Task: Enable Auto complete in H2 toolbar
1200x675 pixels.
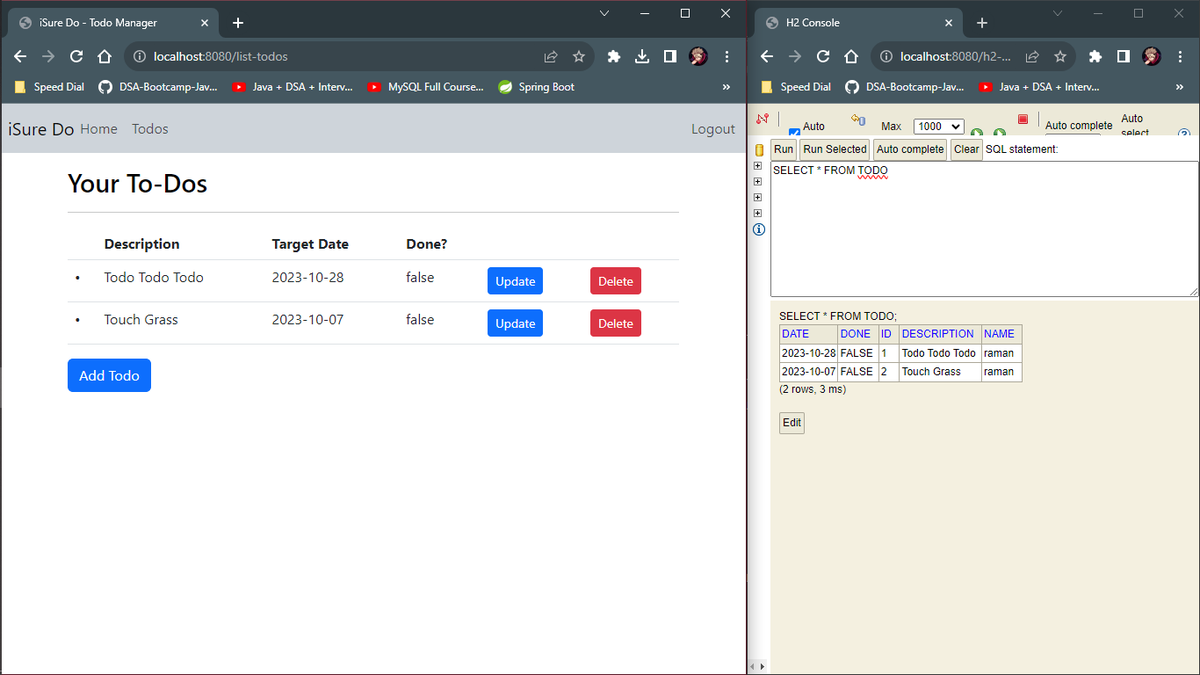Action: click(x=1078, y=125)
